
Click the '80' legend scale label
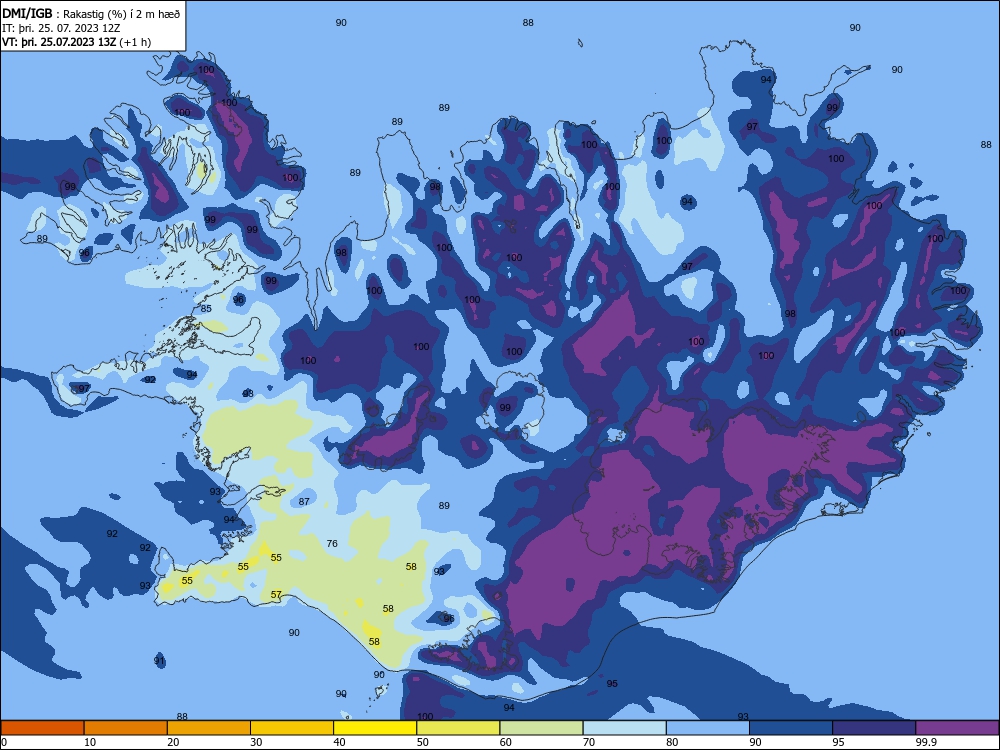(672, 742)
